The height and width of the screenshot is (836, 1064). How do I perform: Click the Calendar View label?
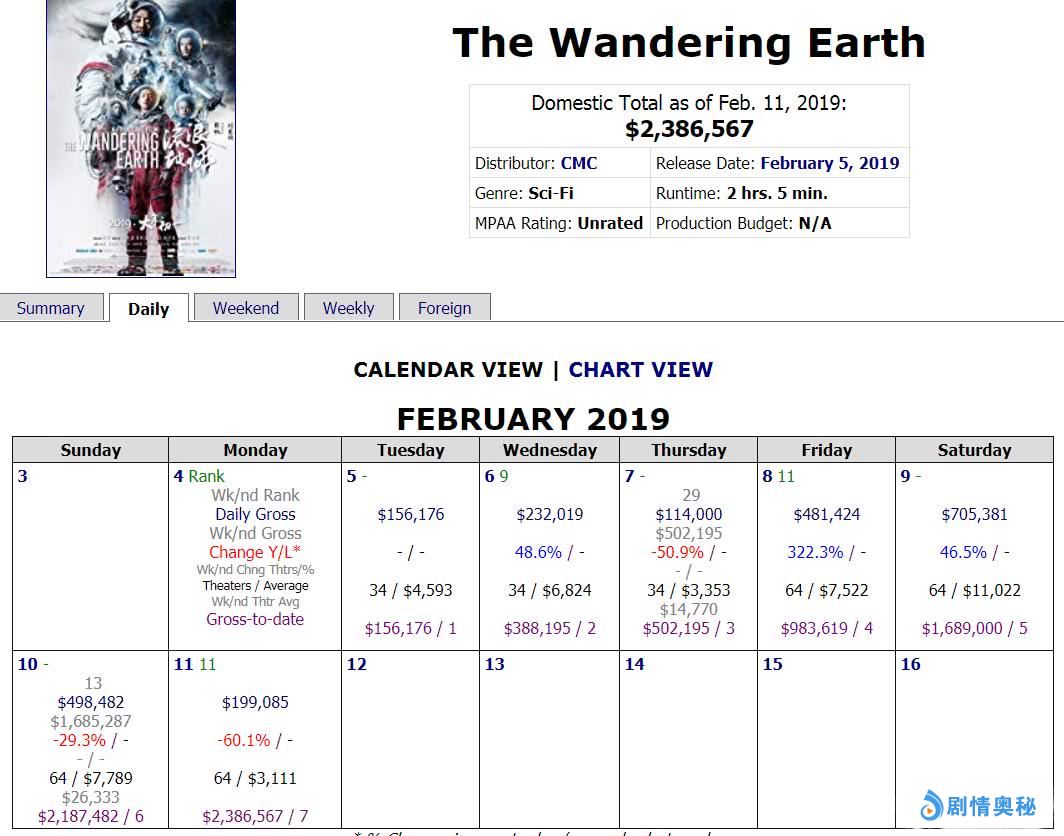click(448, 369)
